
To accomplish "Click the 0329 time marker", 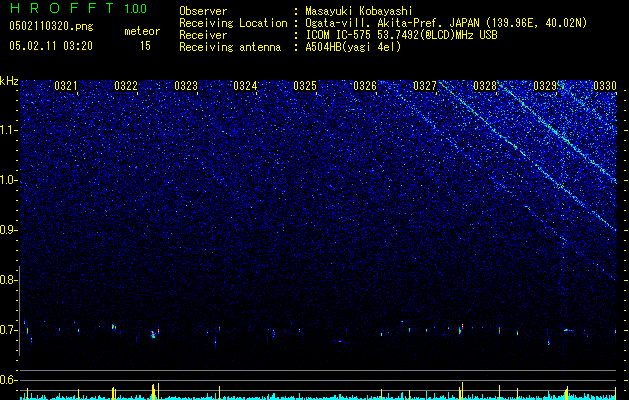I will coord(545,86).
